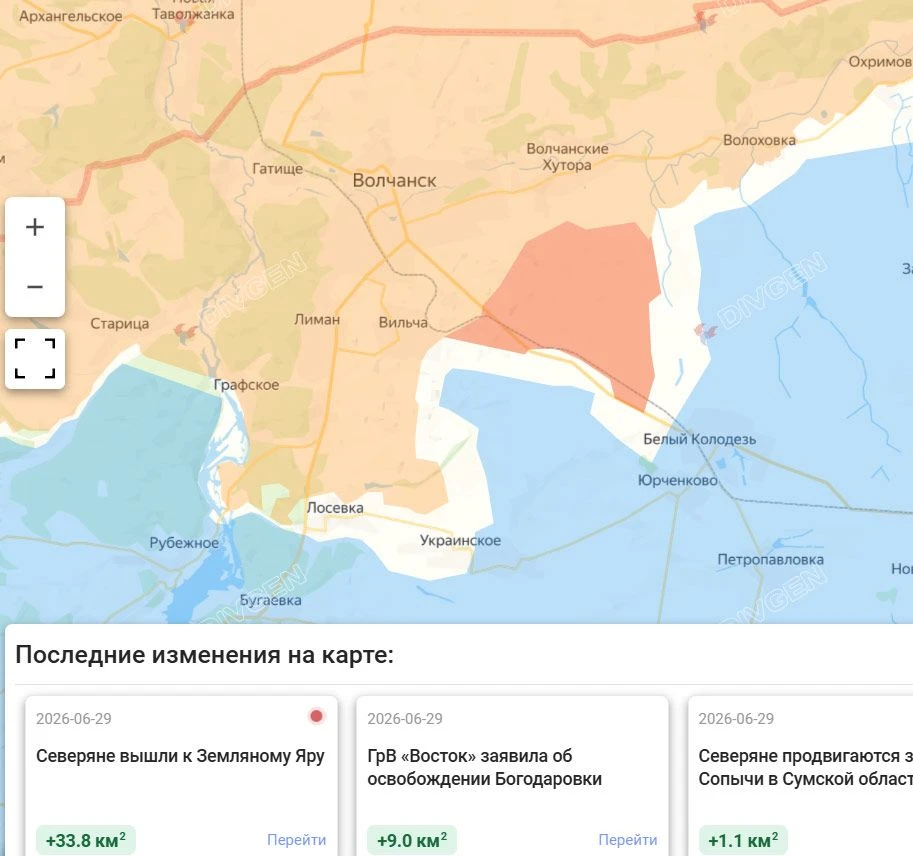Click the Графское label on map
913x856 pixels.
pos(246,385)
